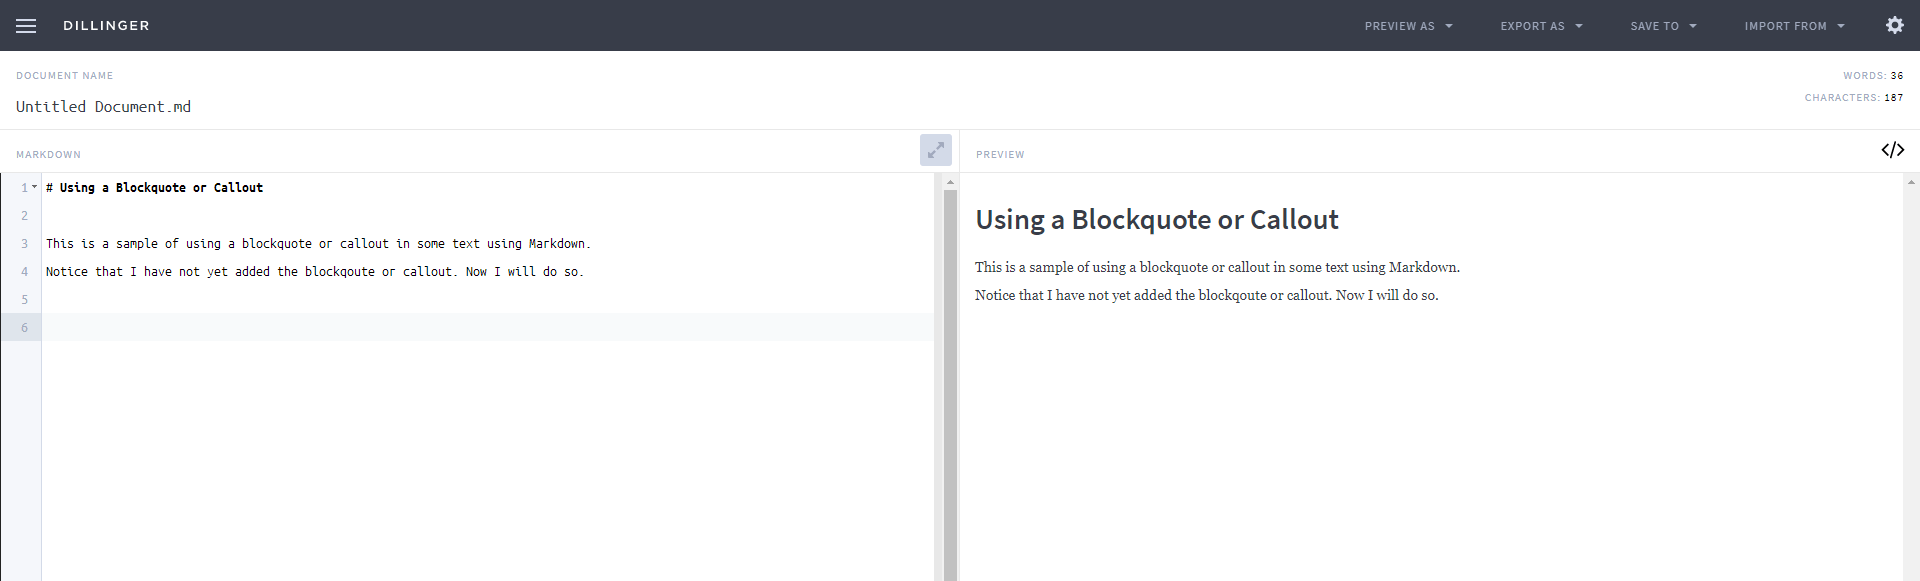
Task: Click editor line 3 starting 'This is a sample'
Action: (x=318, y=243)
